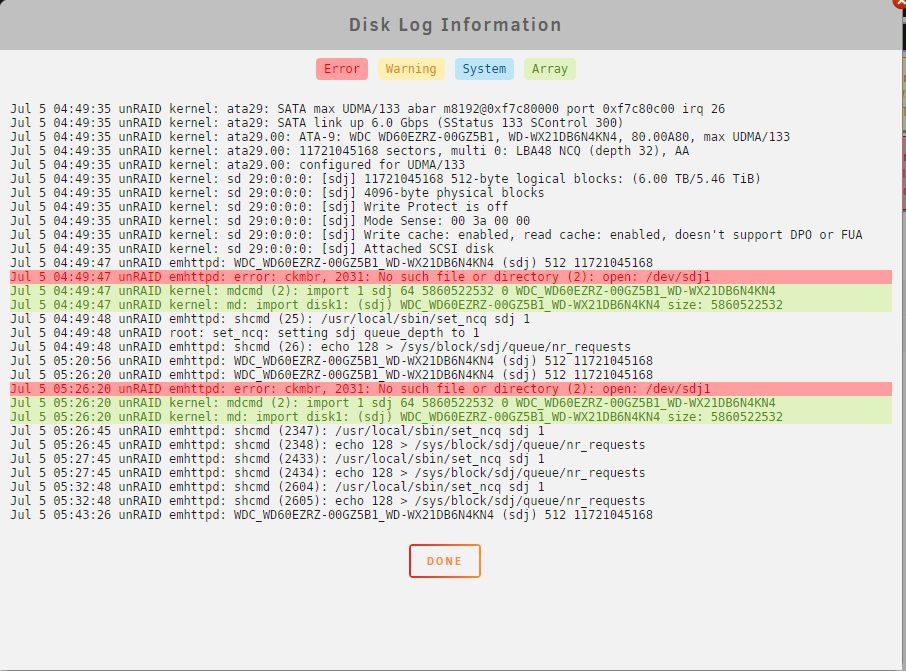The image size is (906, 671).
Task: Click the shcmd (2348) echo 128 line
Action: [328, 445]
